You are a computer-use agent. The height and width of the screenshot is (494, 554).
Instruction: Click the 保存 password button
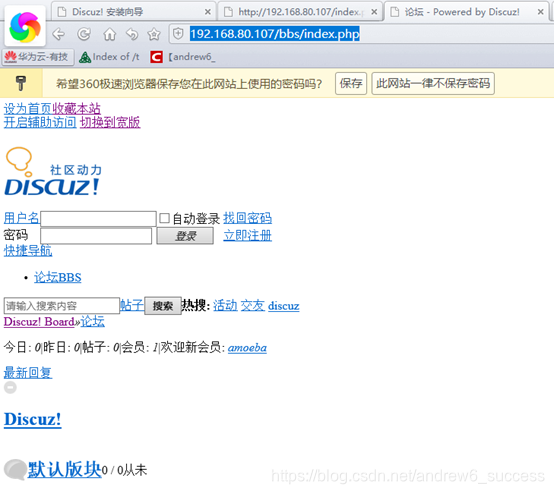coord(351,83)
